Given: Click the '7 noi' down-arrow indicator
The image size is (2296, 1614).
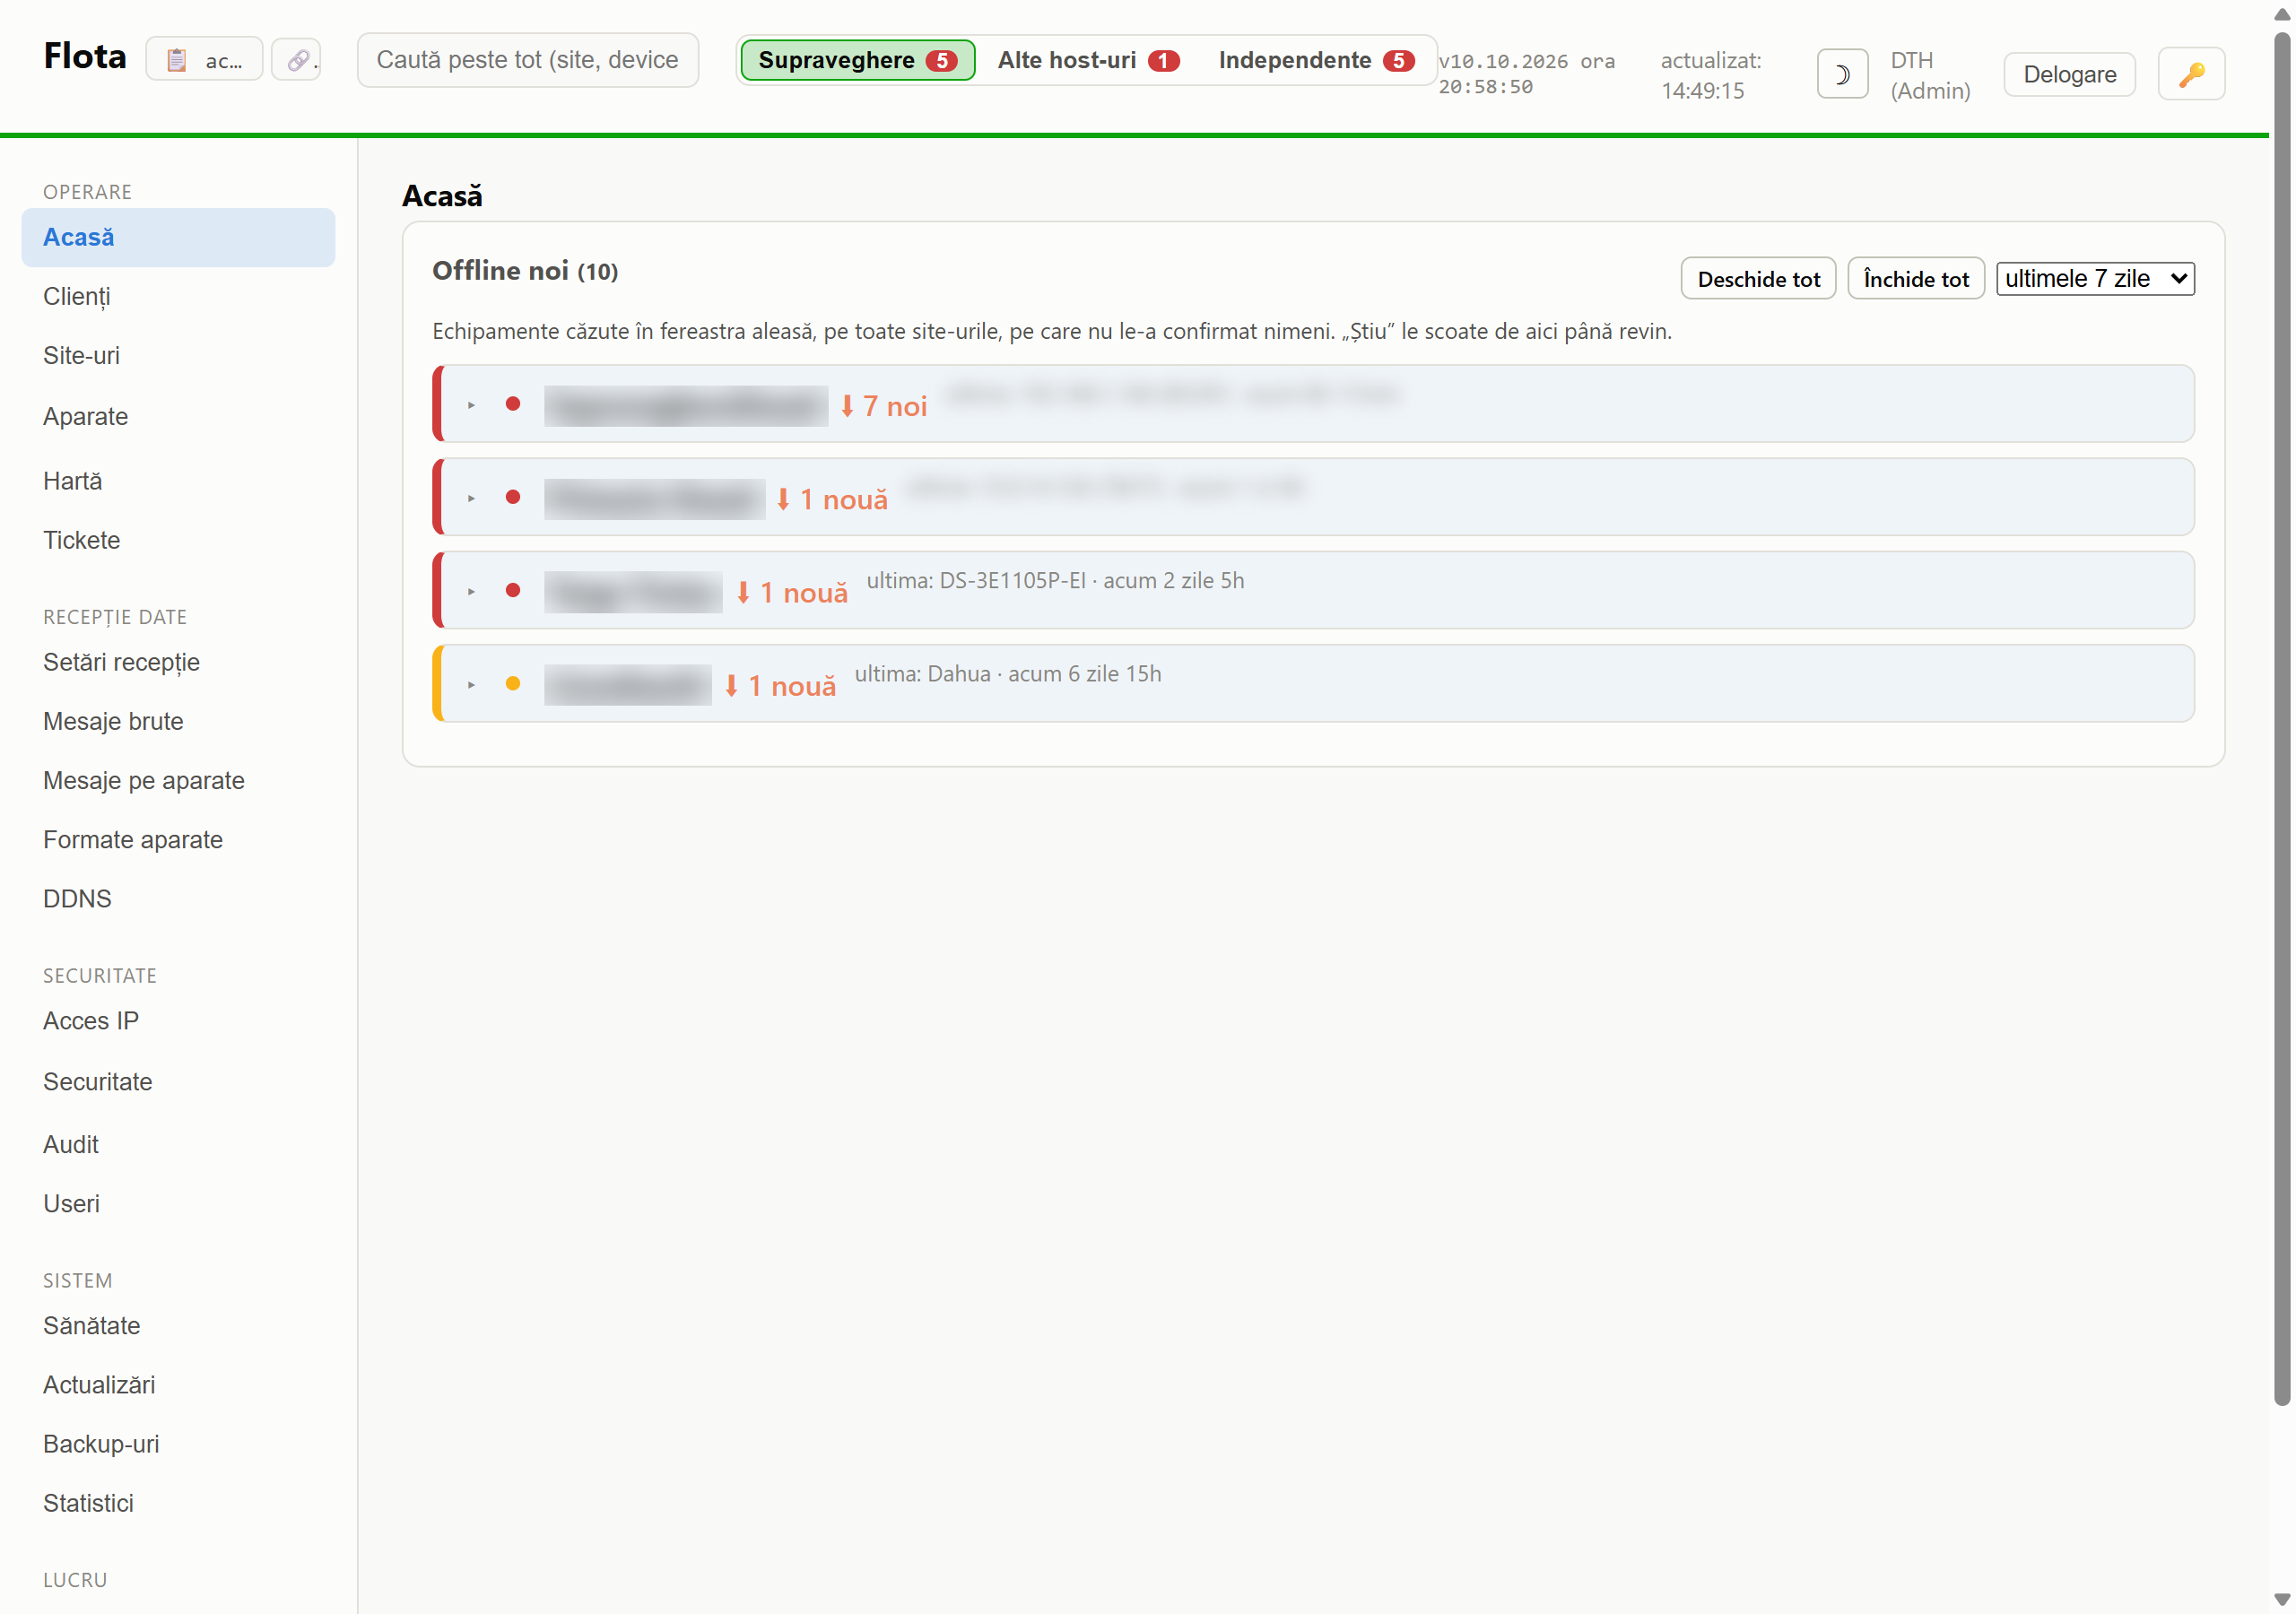Looking at the screenshot, I should point(883,406).
